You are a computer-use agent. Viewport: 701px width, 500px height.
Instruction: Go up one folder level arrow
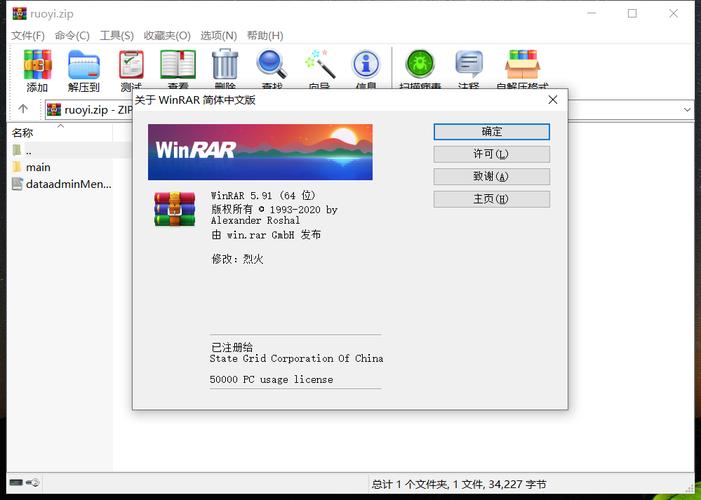pyautogui.click(x=23, y=109)
